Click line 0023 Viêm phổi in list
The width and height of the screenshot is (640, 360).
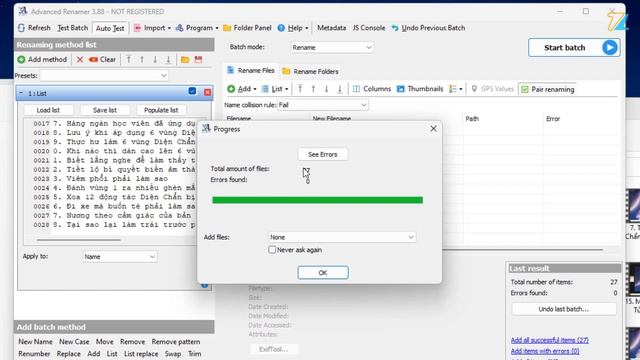(101, 179)
